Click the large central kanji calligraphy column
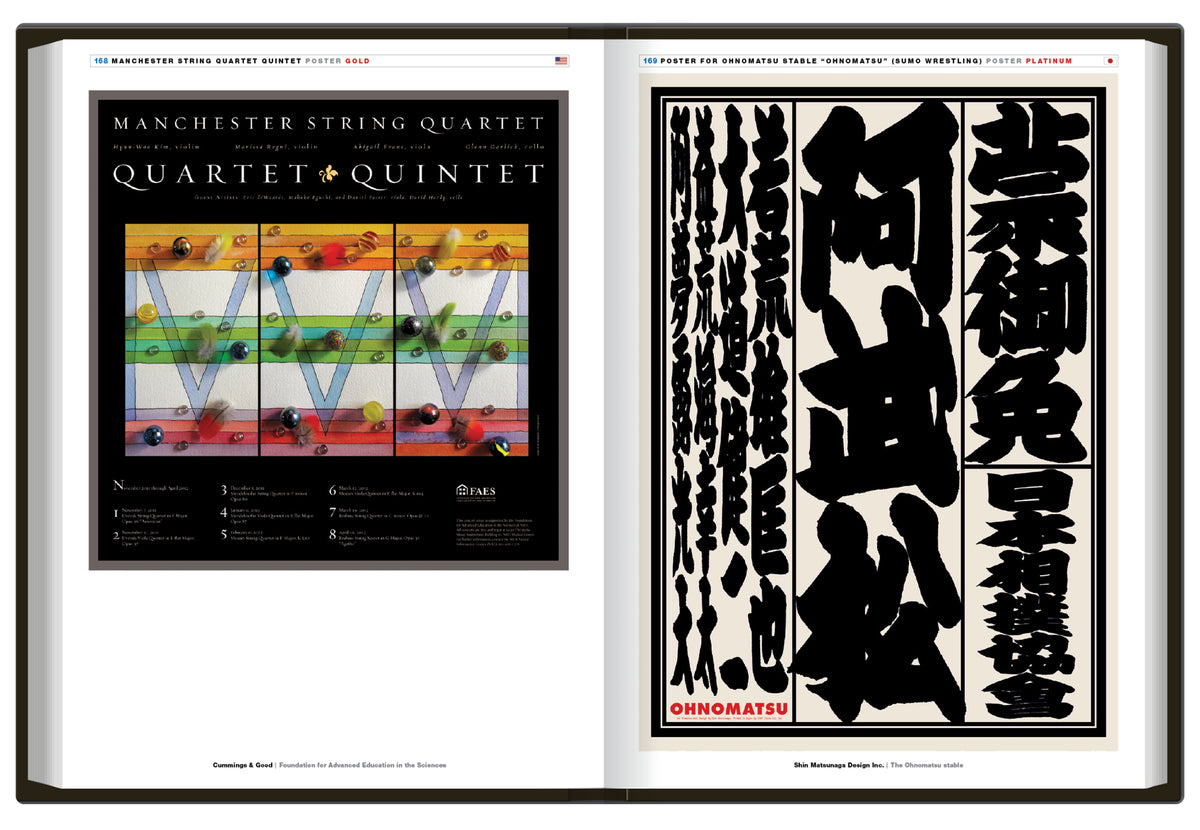 [x=878, y=412]
